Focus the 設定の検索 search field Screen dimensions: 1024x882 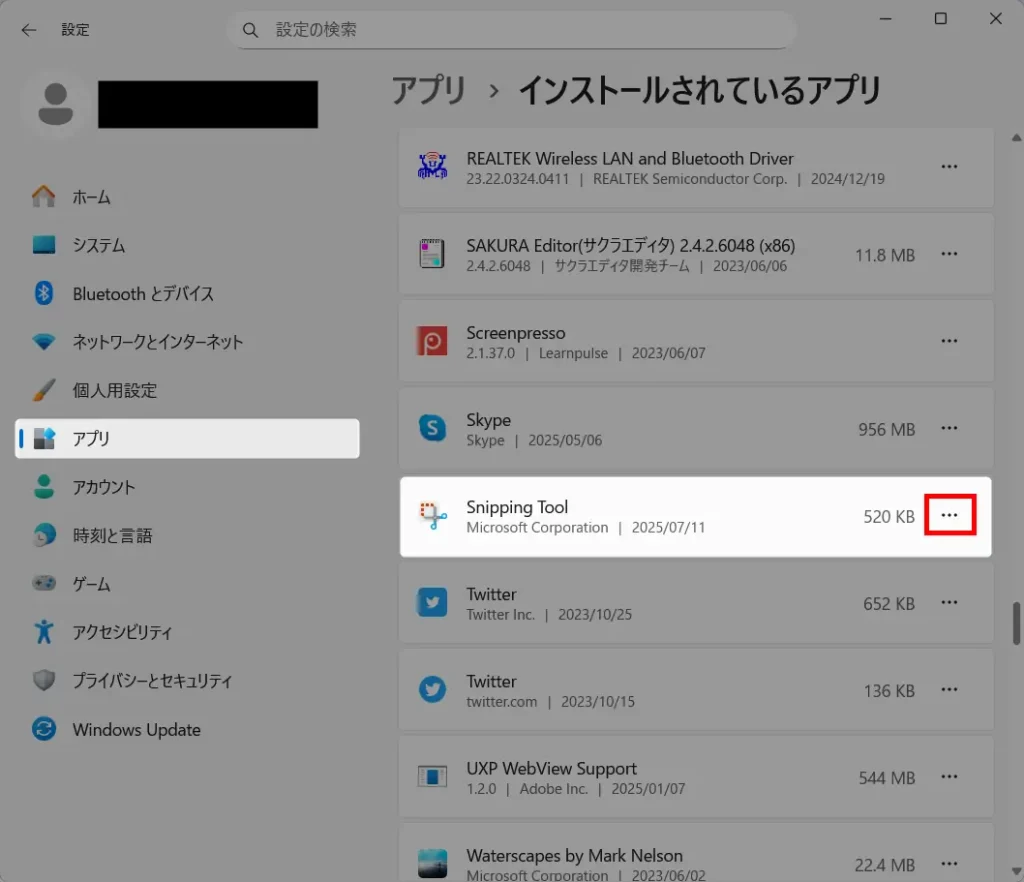[x=511, y=29]
